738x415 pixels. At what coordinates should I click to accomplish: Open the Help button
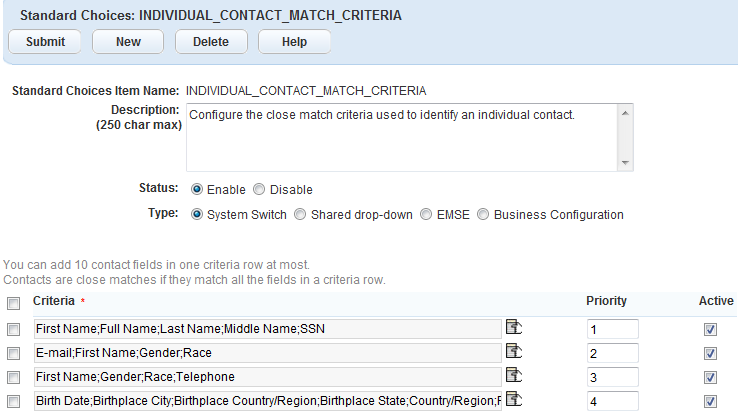(x=294, y=42)
